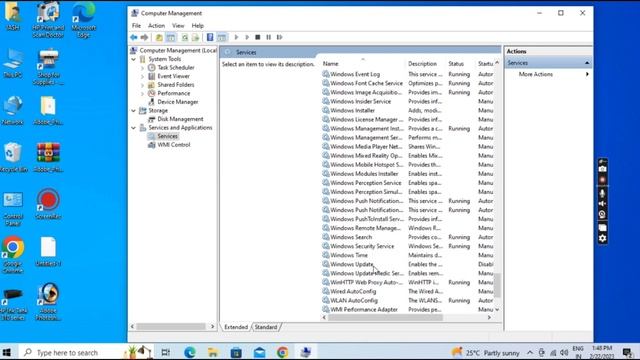Open the More Actions submenu arrow
The image size is (640, 360).
pyautogui.click(x=587, y=74)
